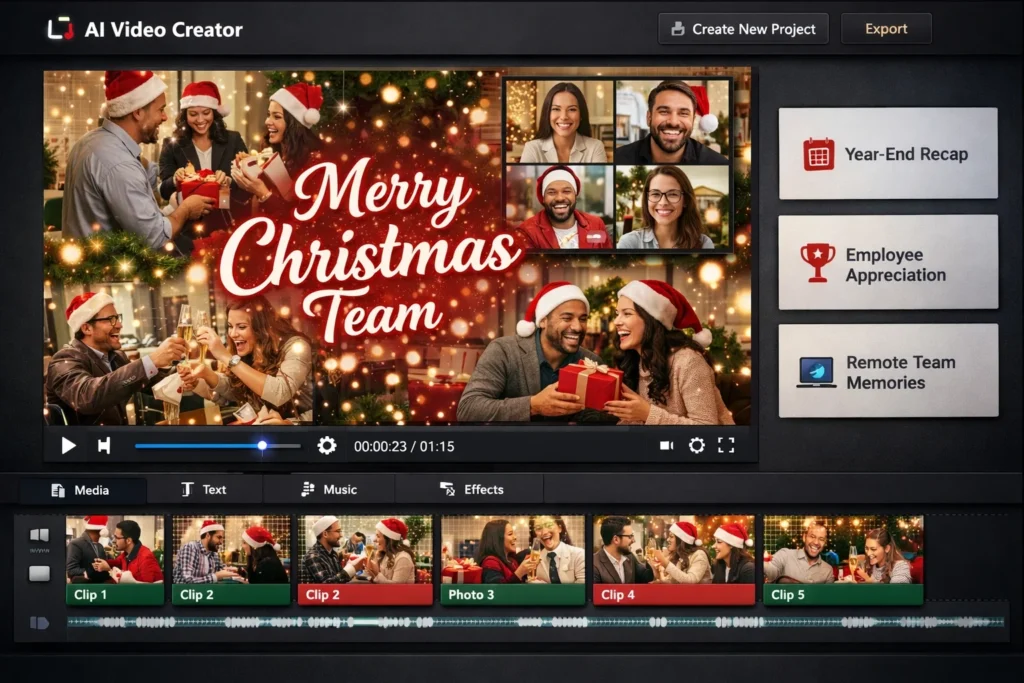Play the video preview
Viewport: 1024px width, 683px height.
point(67,446)
